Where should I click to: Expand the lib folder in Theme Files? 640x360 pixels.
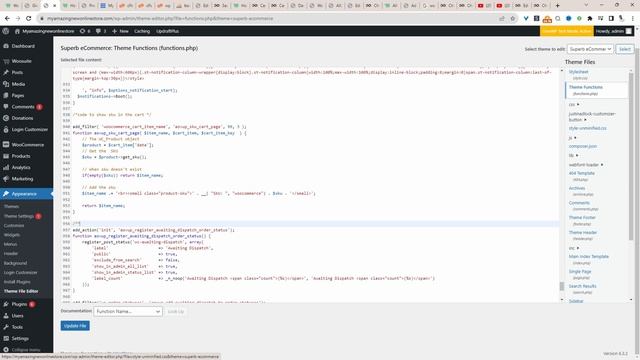point(577,156)
